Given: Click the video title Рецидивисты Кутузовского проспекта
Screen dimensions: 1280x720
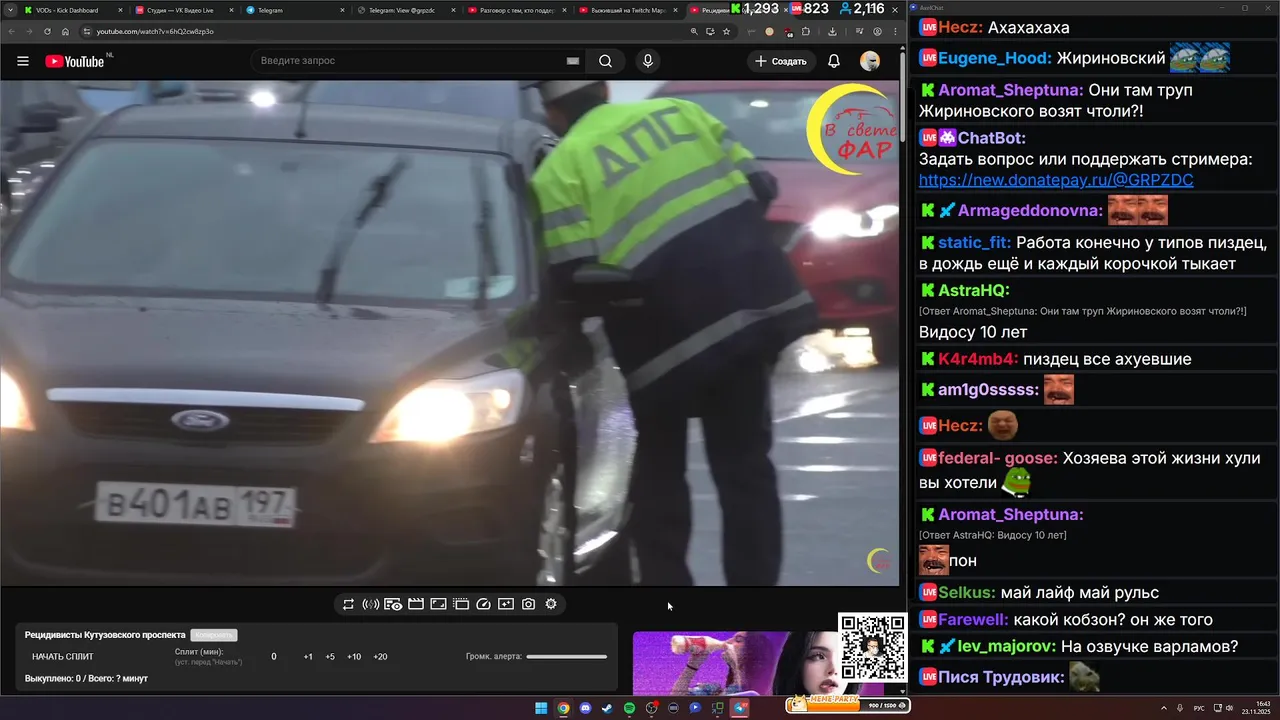Looking at the screenshot, I should (105, 635).
